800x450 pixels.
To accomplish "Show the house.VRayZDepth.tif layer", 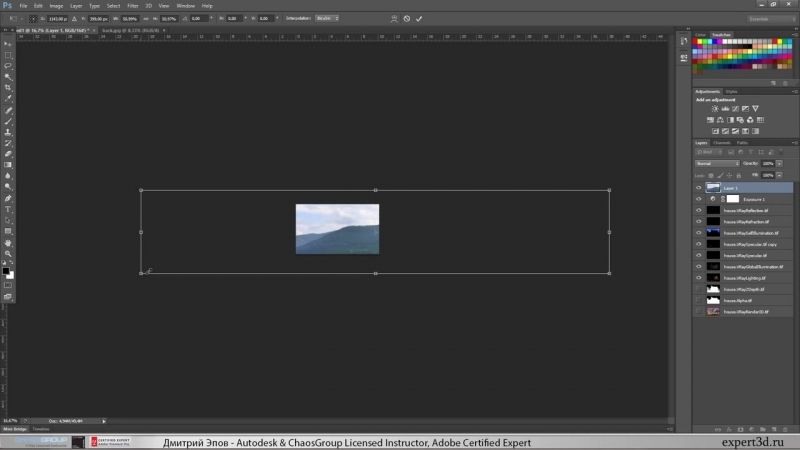I will [x=698, y=289].
